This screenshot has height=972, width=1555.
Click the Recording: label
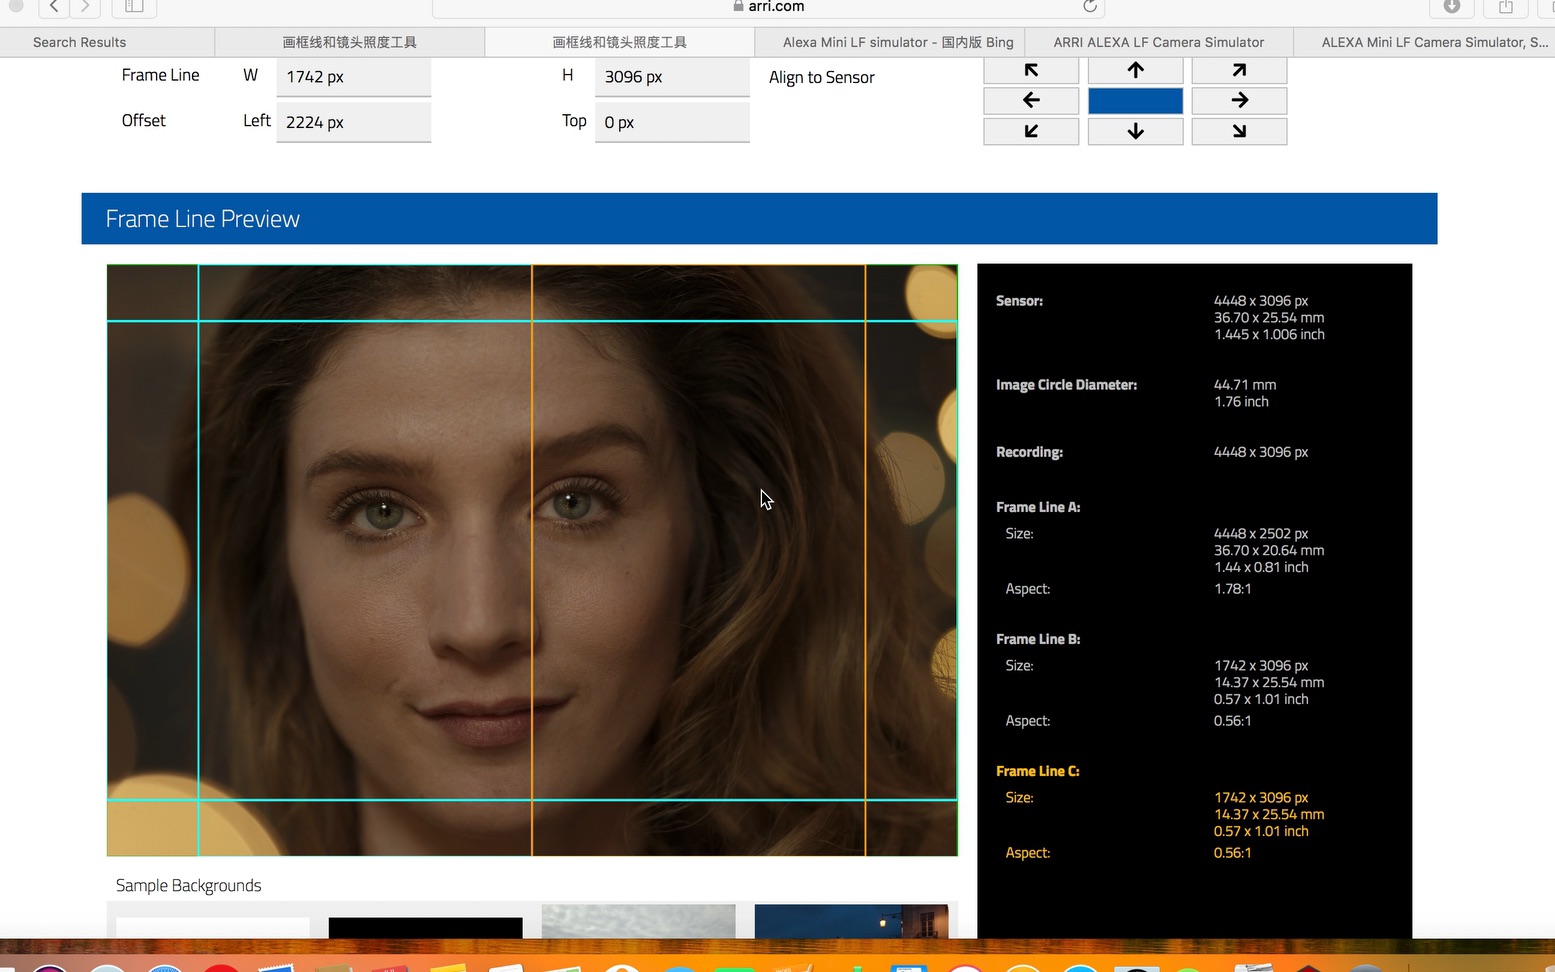(x=1029, y=452)
